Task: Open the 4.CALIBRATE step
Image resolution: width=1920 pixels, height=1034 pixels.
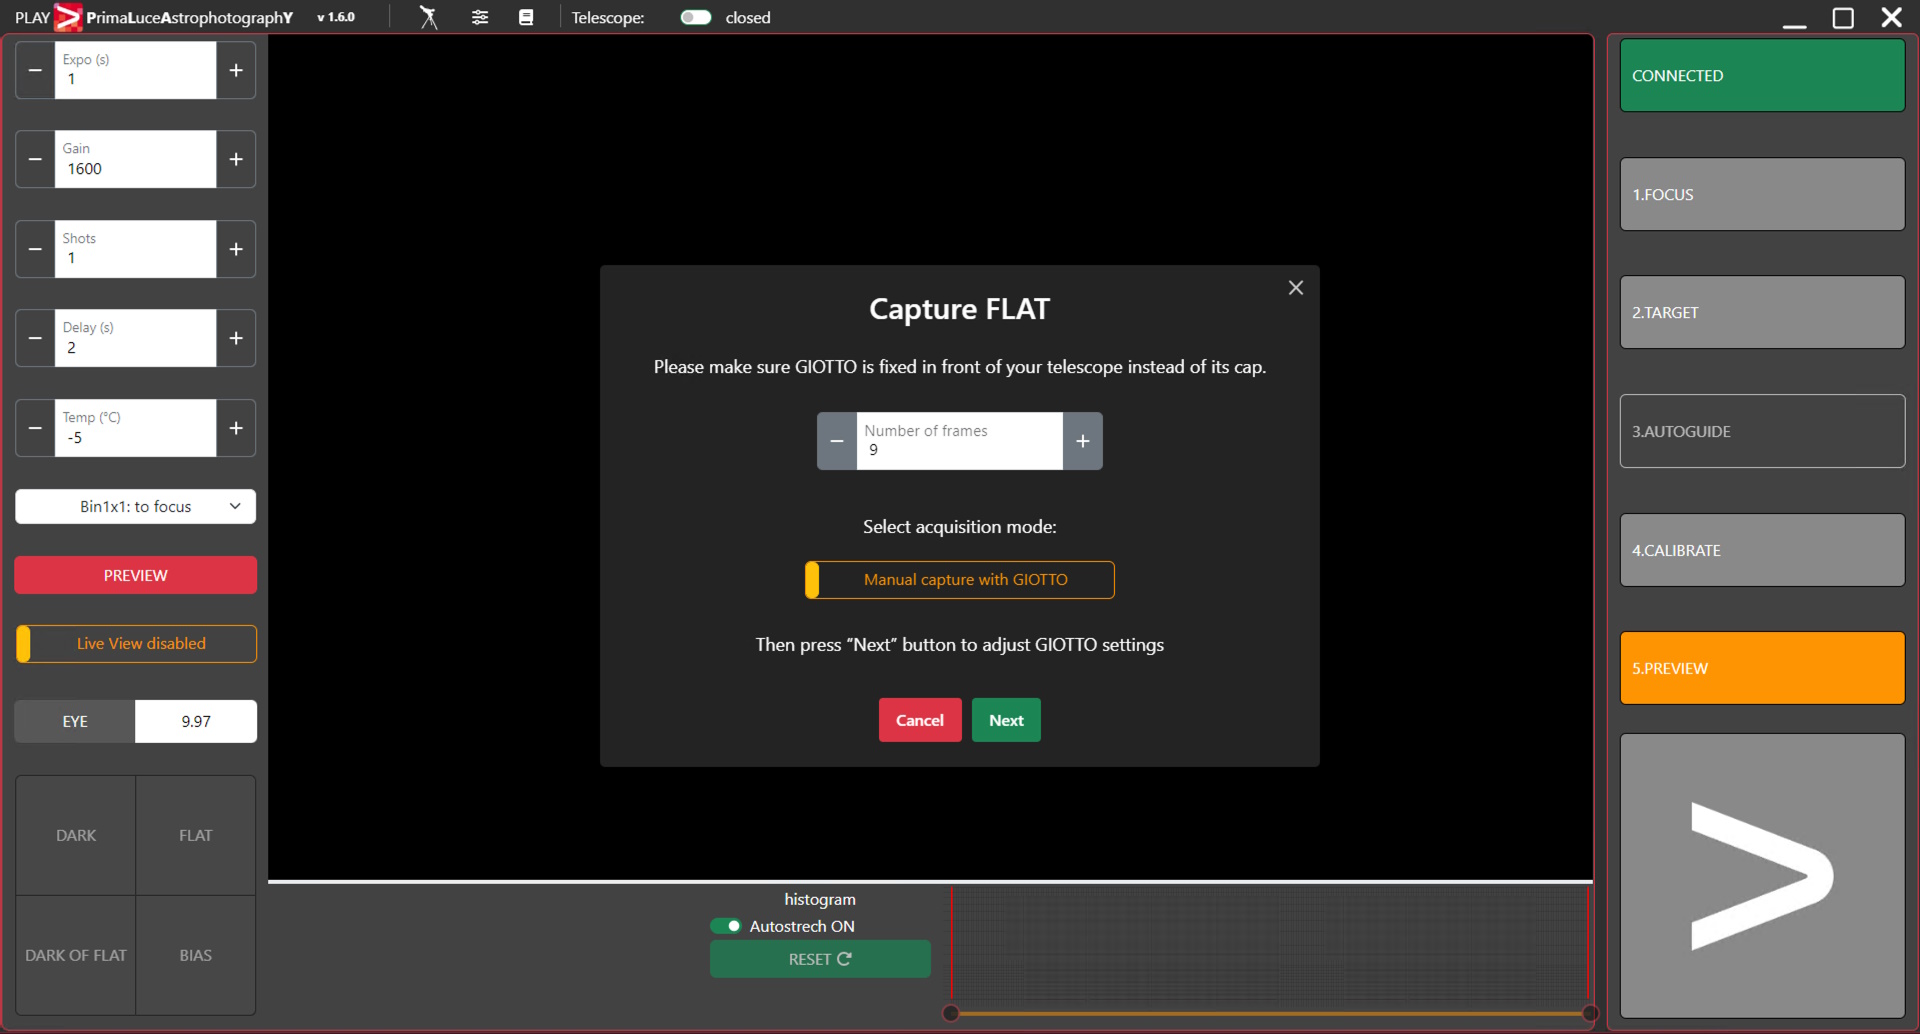Action: coord(1762,550)
